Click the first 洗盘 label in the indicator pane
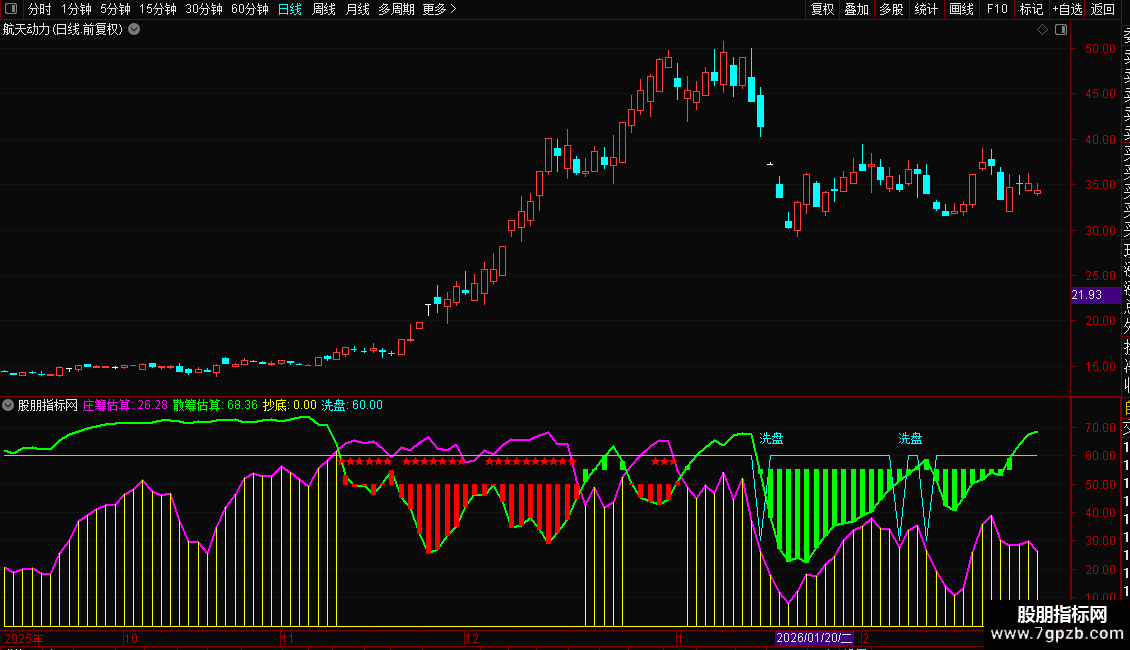 pyautogui.click(x=771, y=438)
